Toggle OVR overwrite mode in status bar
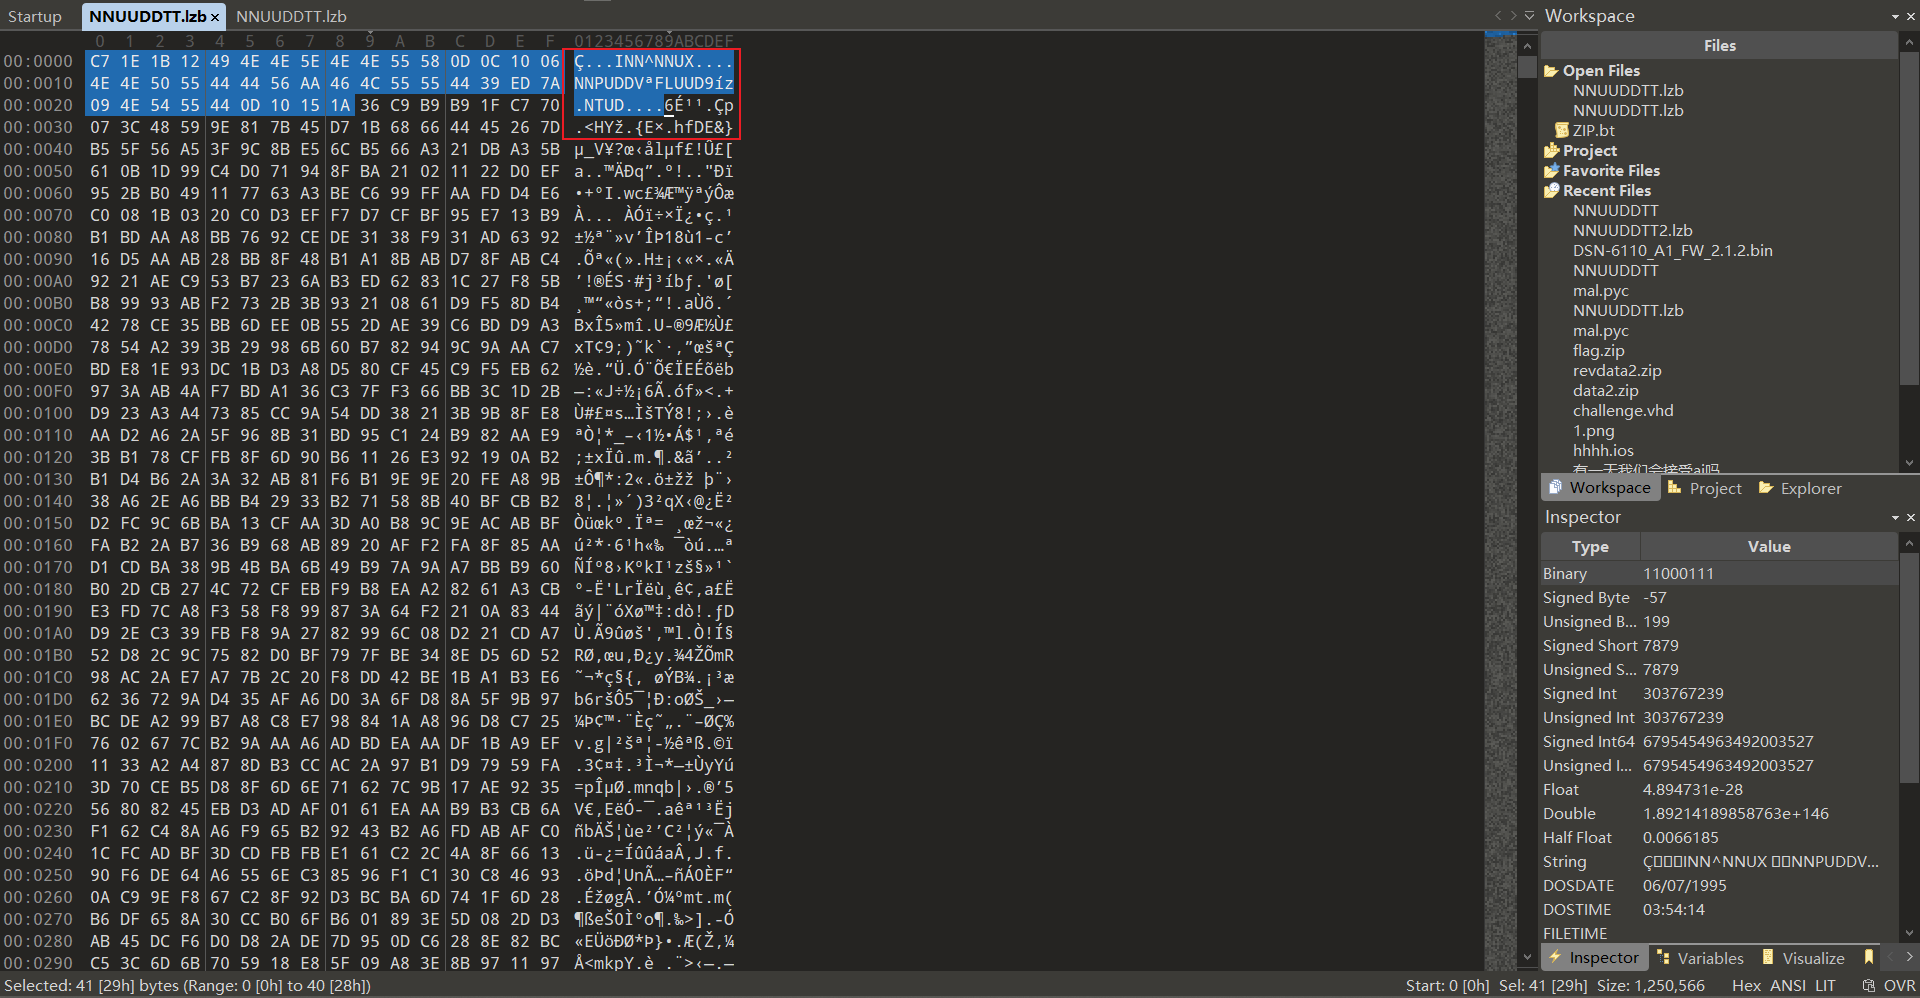 pos(1899,986)
